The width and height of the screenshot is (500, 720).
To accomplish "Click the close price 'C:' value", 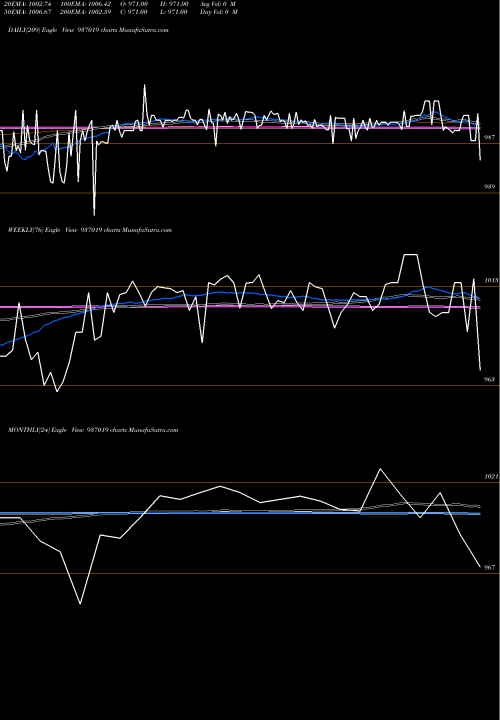I will [x=134, y=12].
